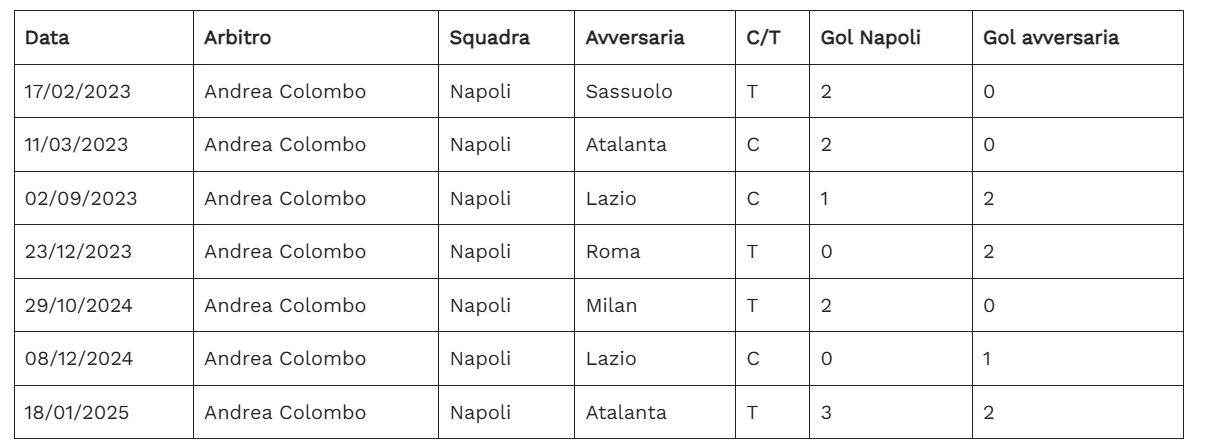The image size is (1211, 443).
Task: Select the 17/02/2023 date cell
Action: [78, 92]
